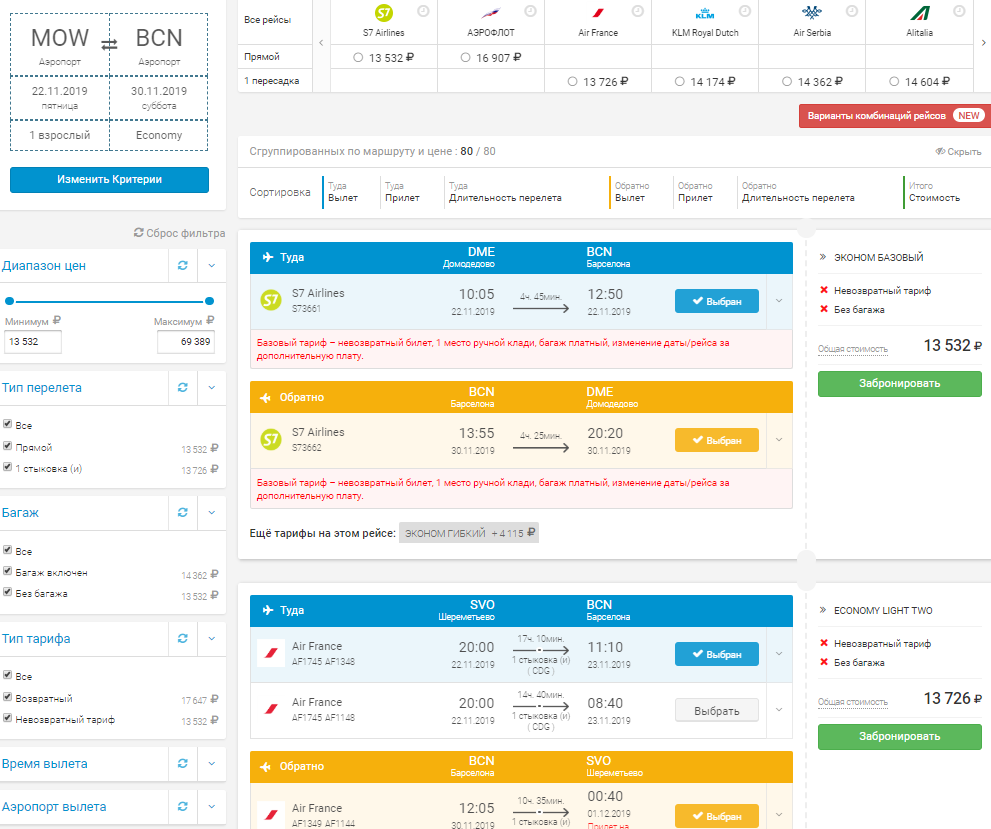Screen dimensions: 991x829
Task: Click the clock icon in the Aeroflot column
Action: [531, 11]
